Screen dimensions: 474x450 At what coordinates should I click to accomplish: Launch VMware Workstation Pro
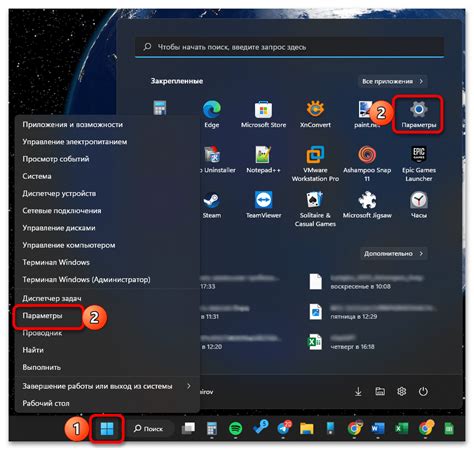(x=315, y=163)
